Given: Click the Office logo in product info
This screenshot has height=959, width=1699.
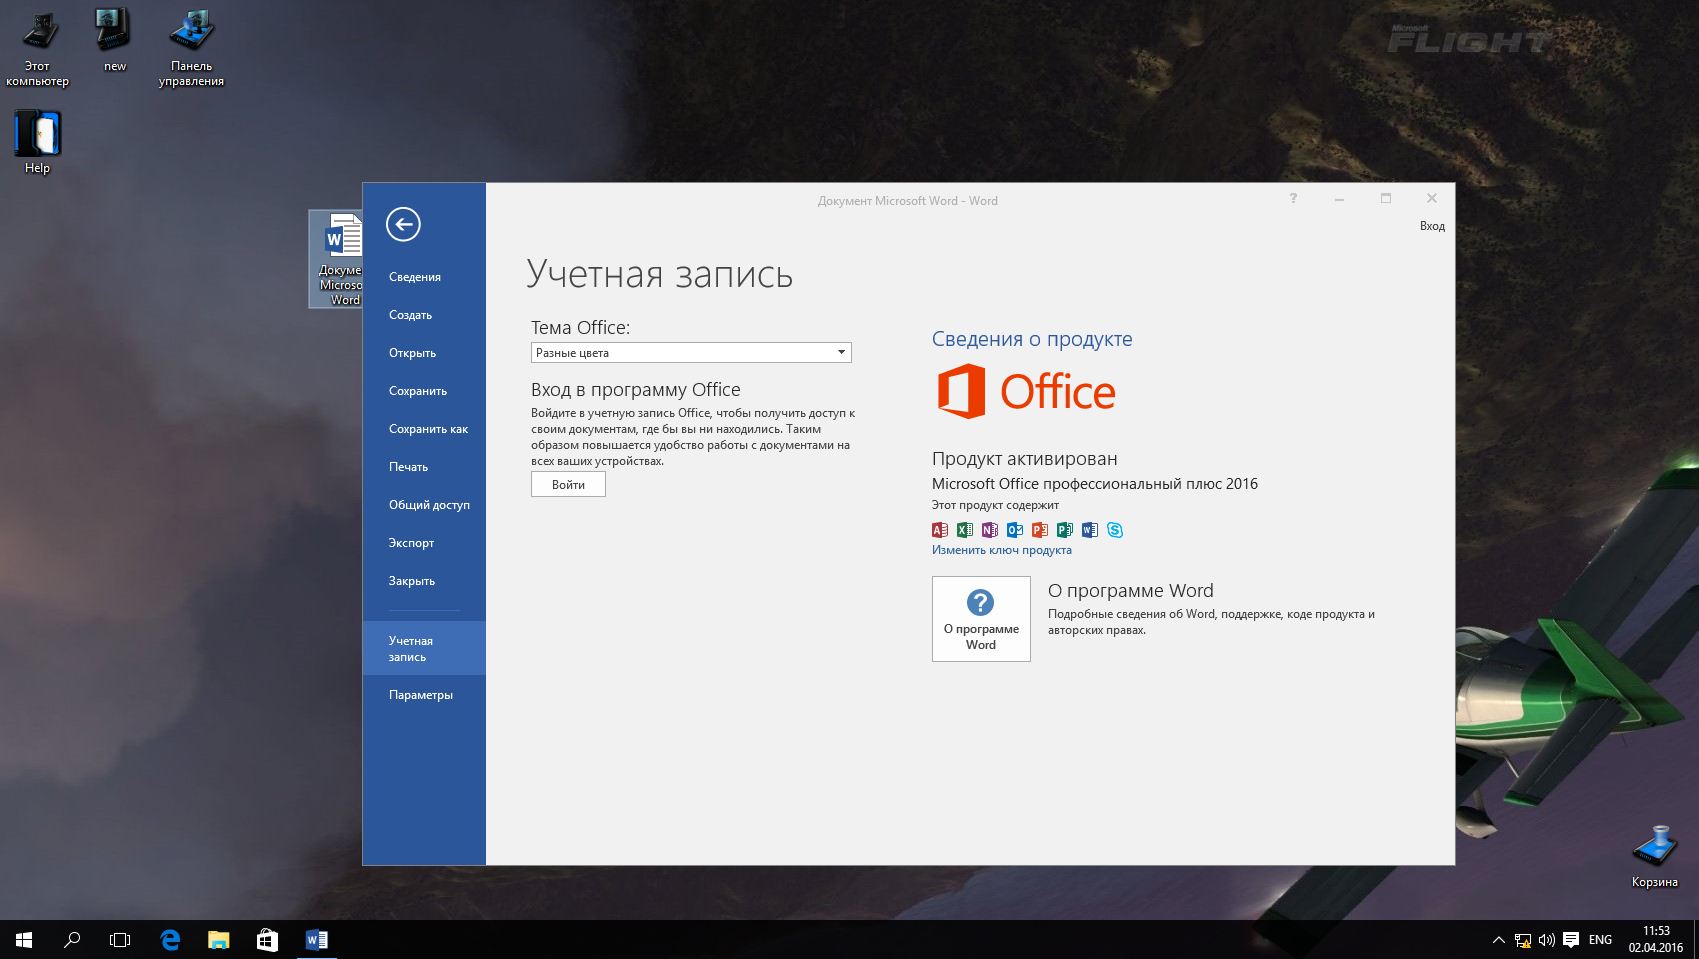Looking at the screenshot, I should click(1026, 391).
